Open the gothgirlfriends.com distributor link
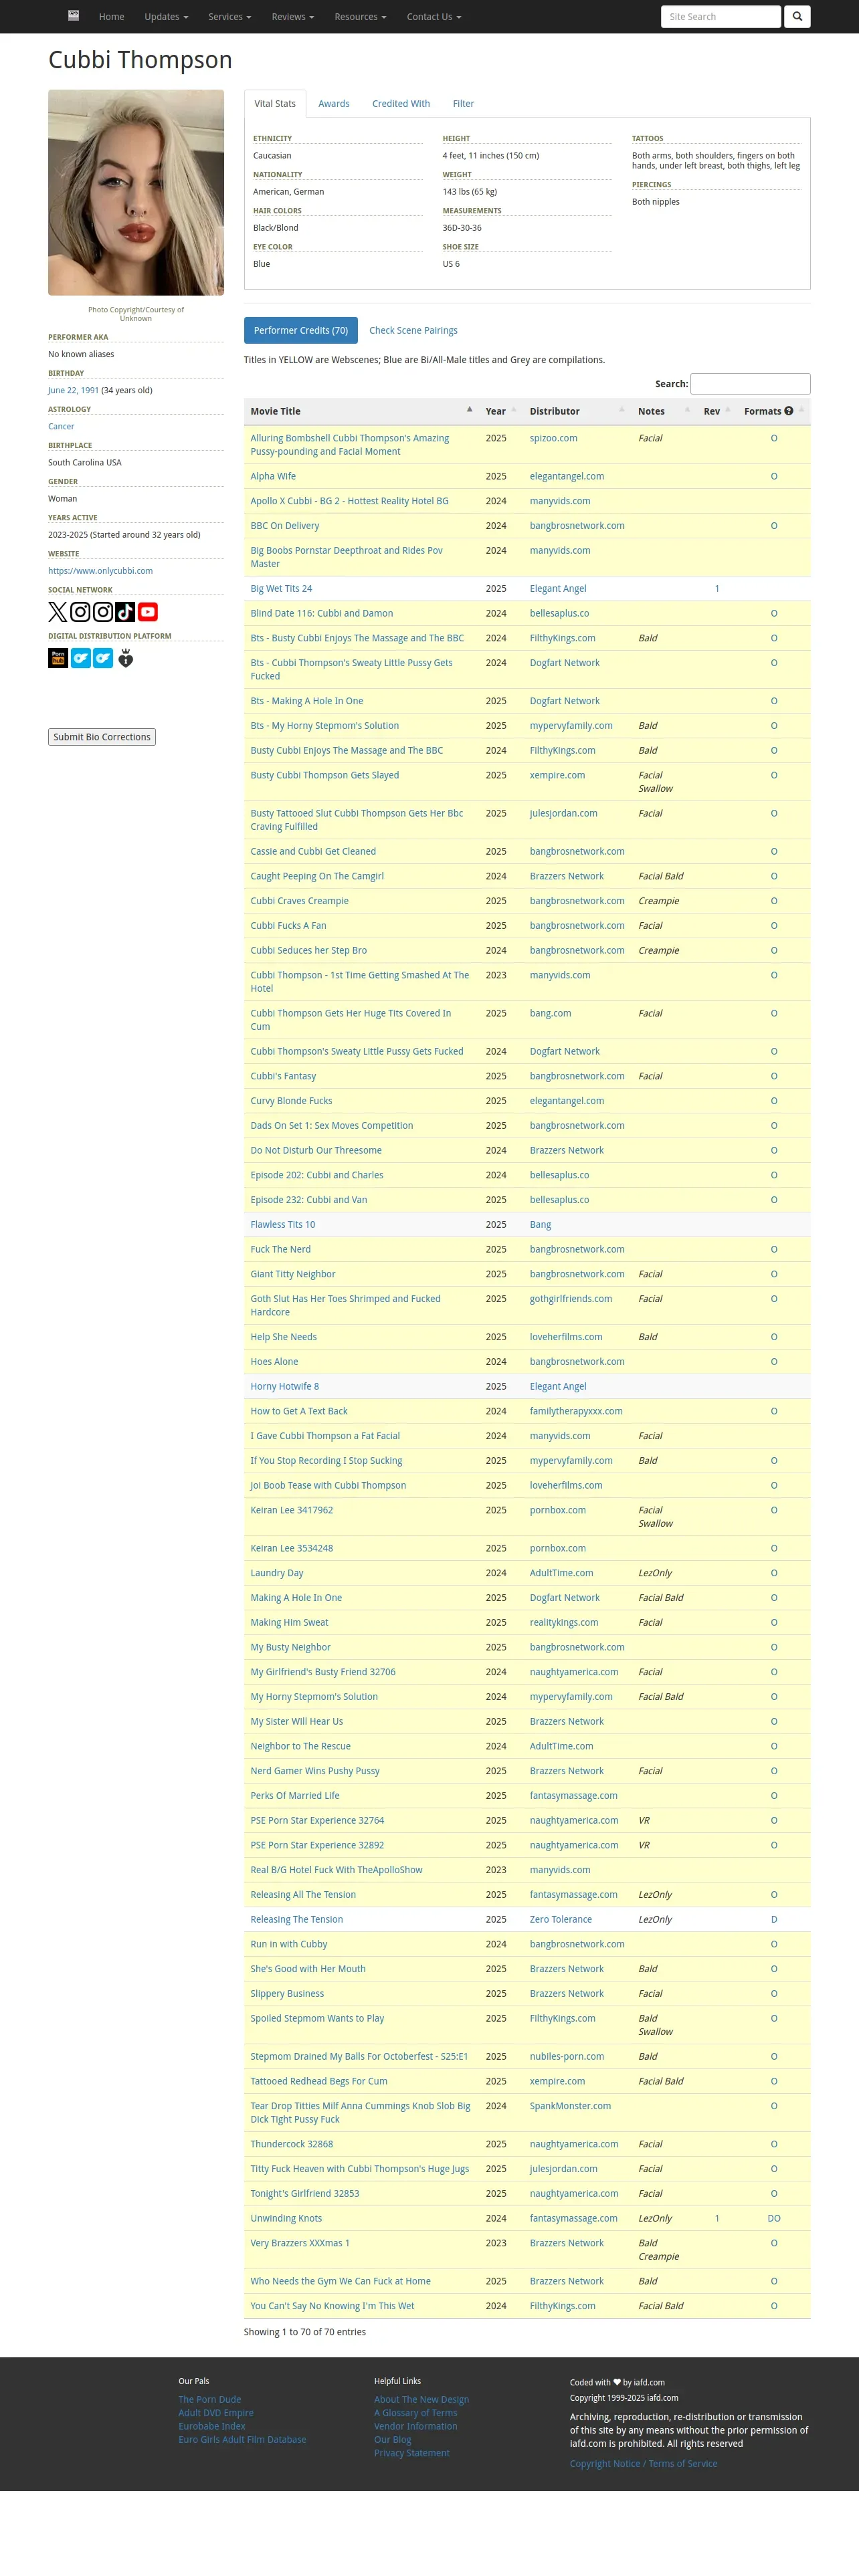This screenshot has height=2576, width=859. tap(571, 1299)
